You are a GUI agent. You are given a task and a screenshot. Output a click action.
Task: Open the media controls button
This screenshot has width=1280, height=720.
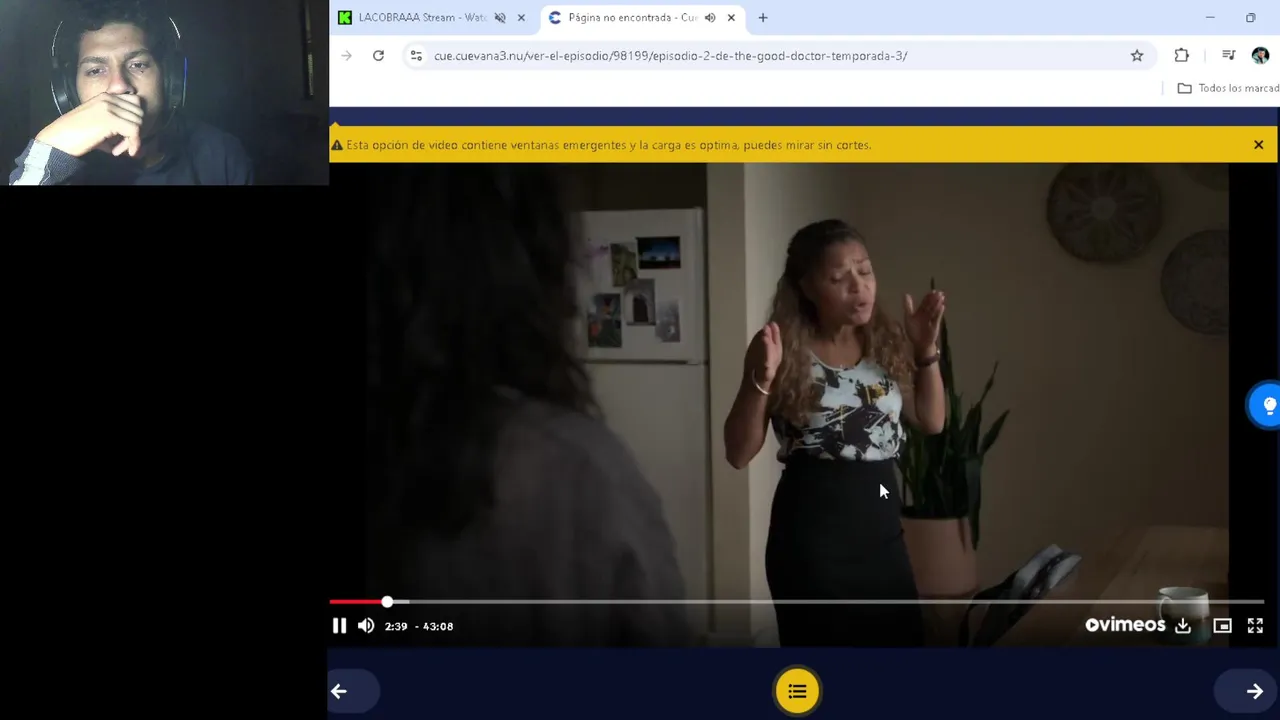(x=1228, y=56)
